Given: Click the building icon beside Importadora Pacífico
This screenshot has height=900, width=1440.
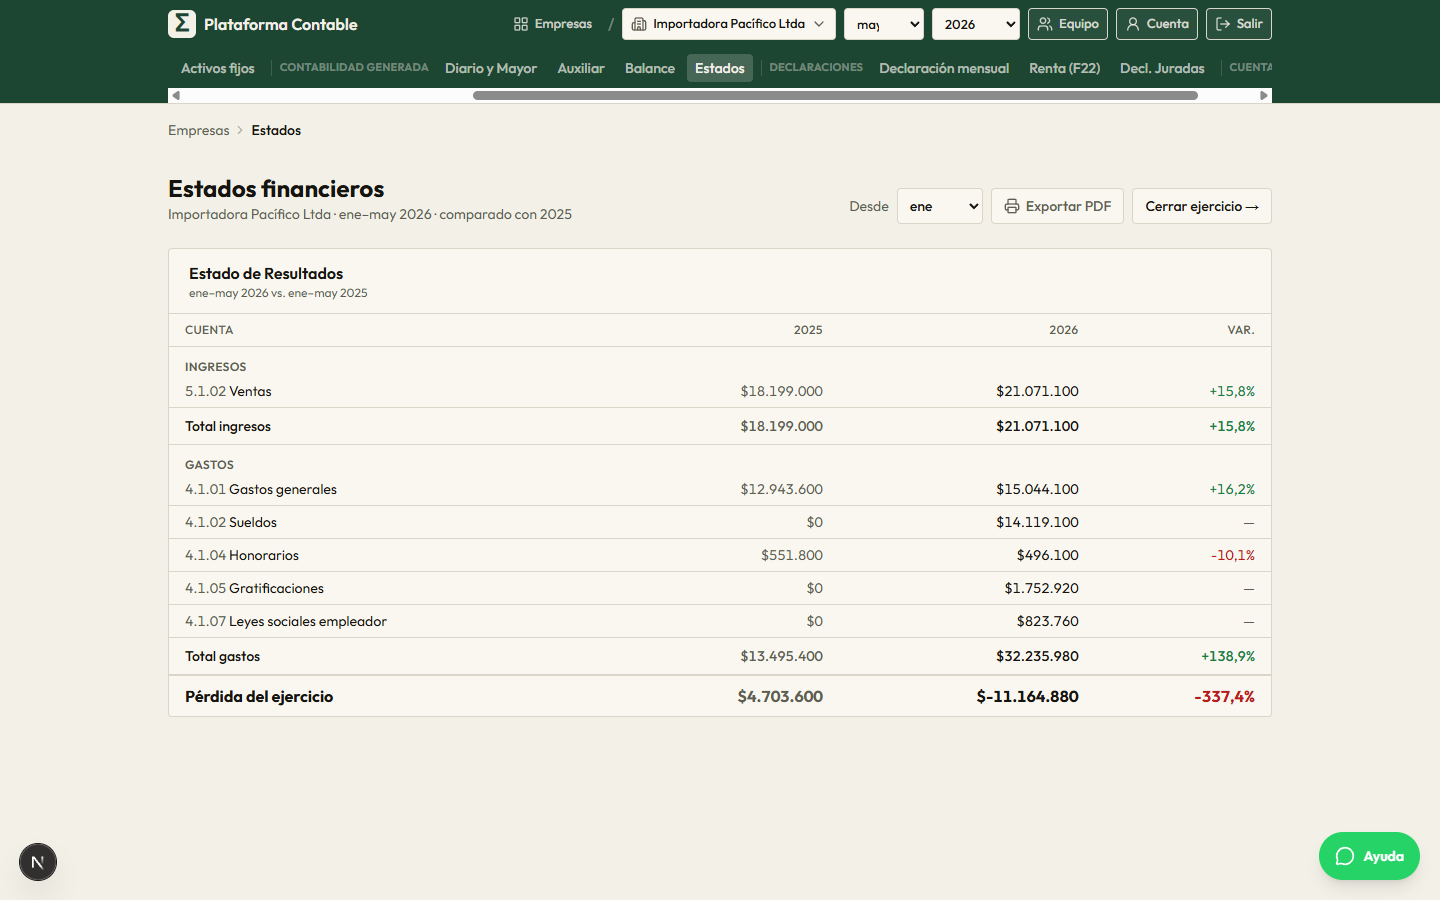Looking at the screenshot, I should [x=639, y=24].
